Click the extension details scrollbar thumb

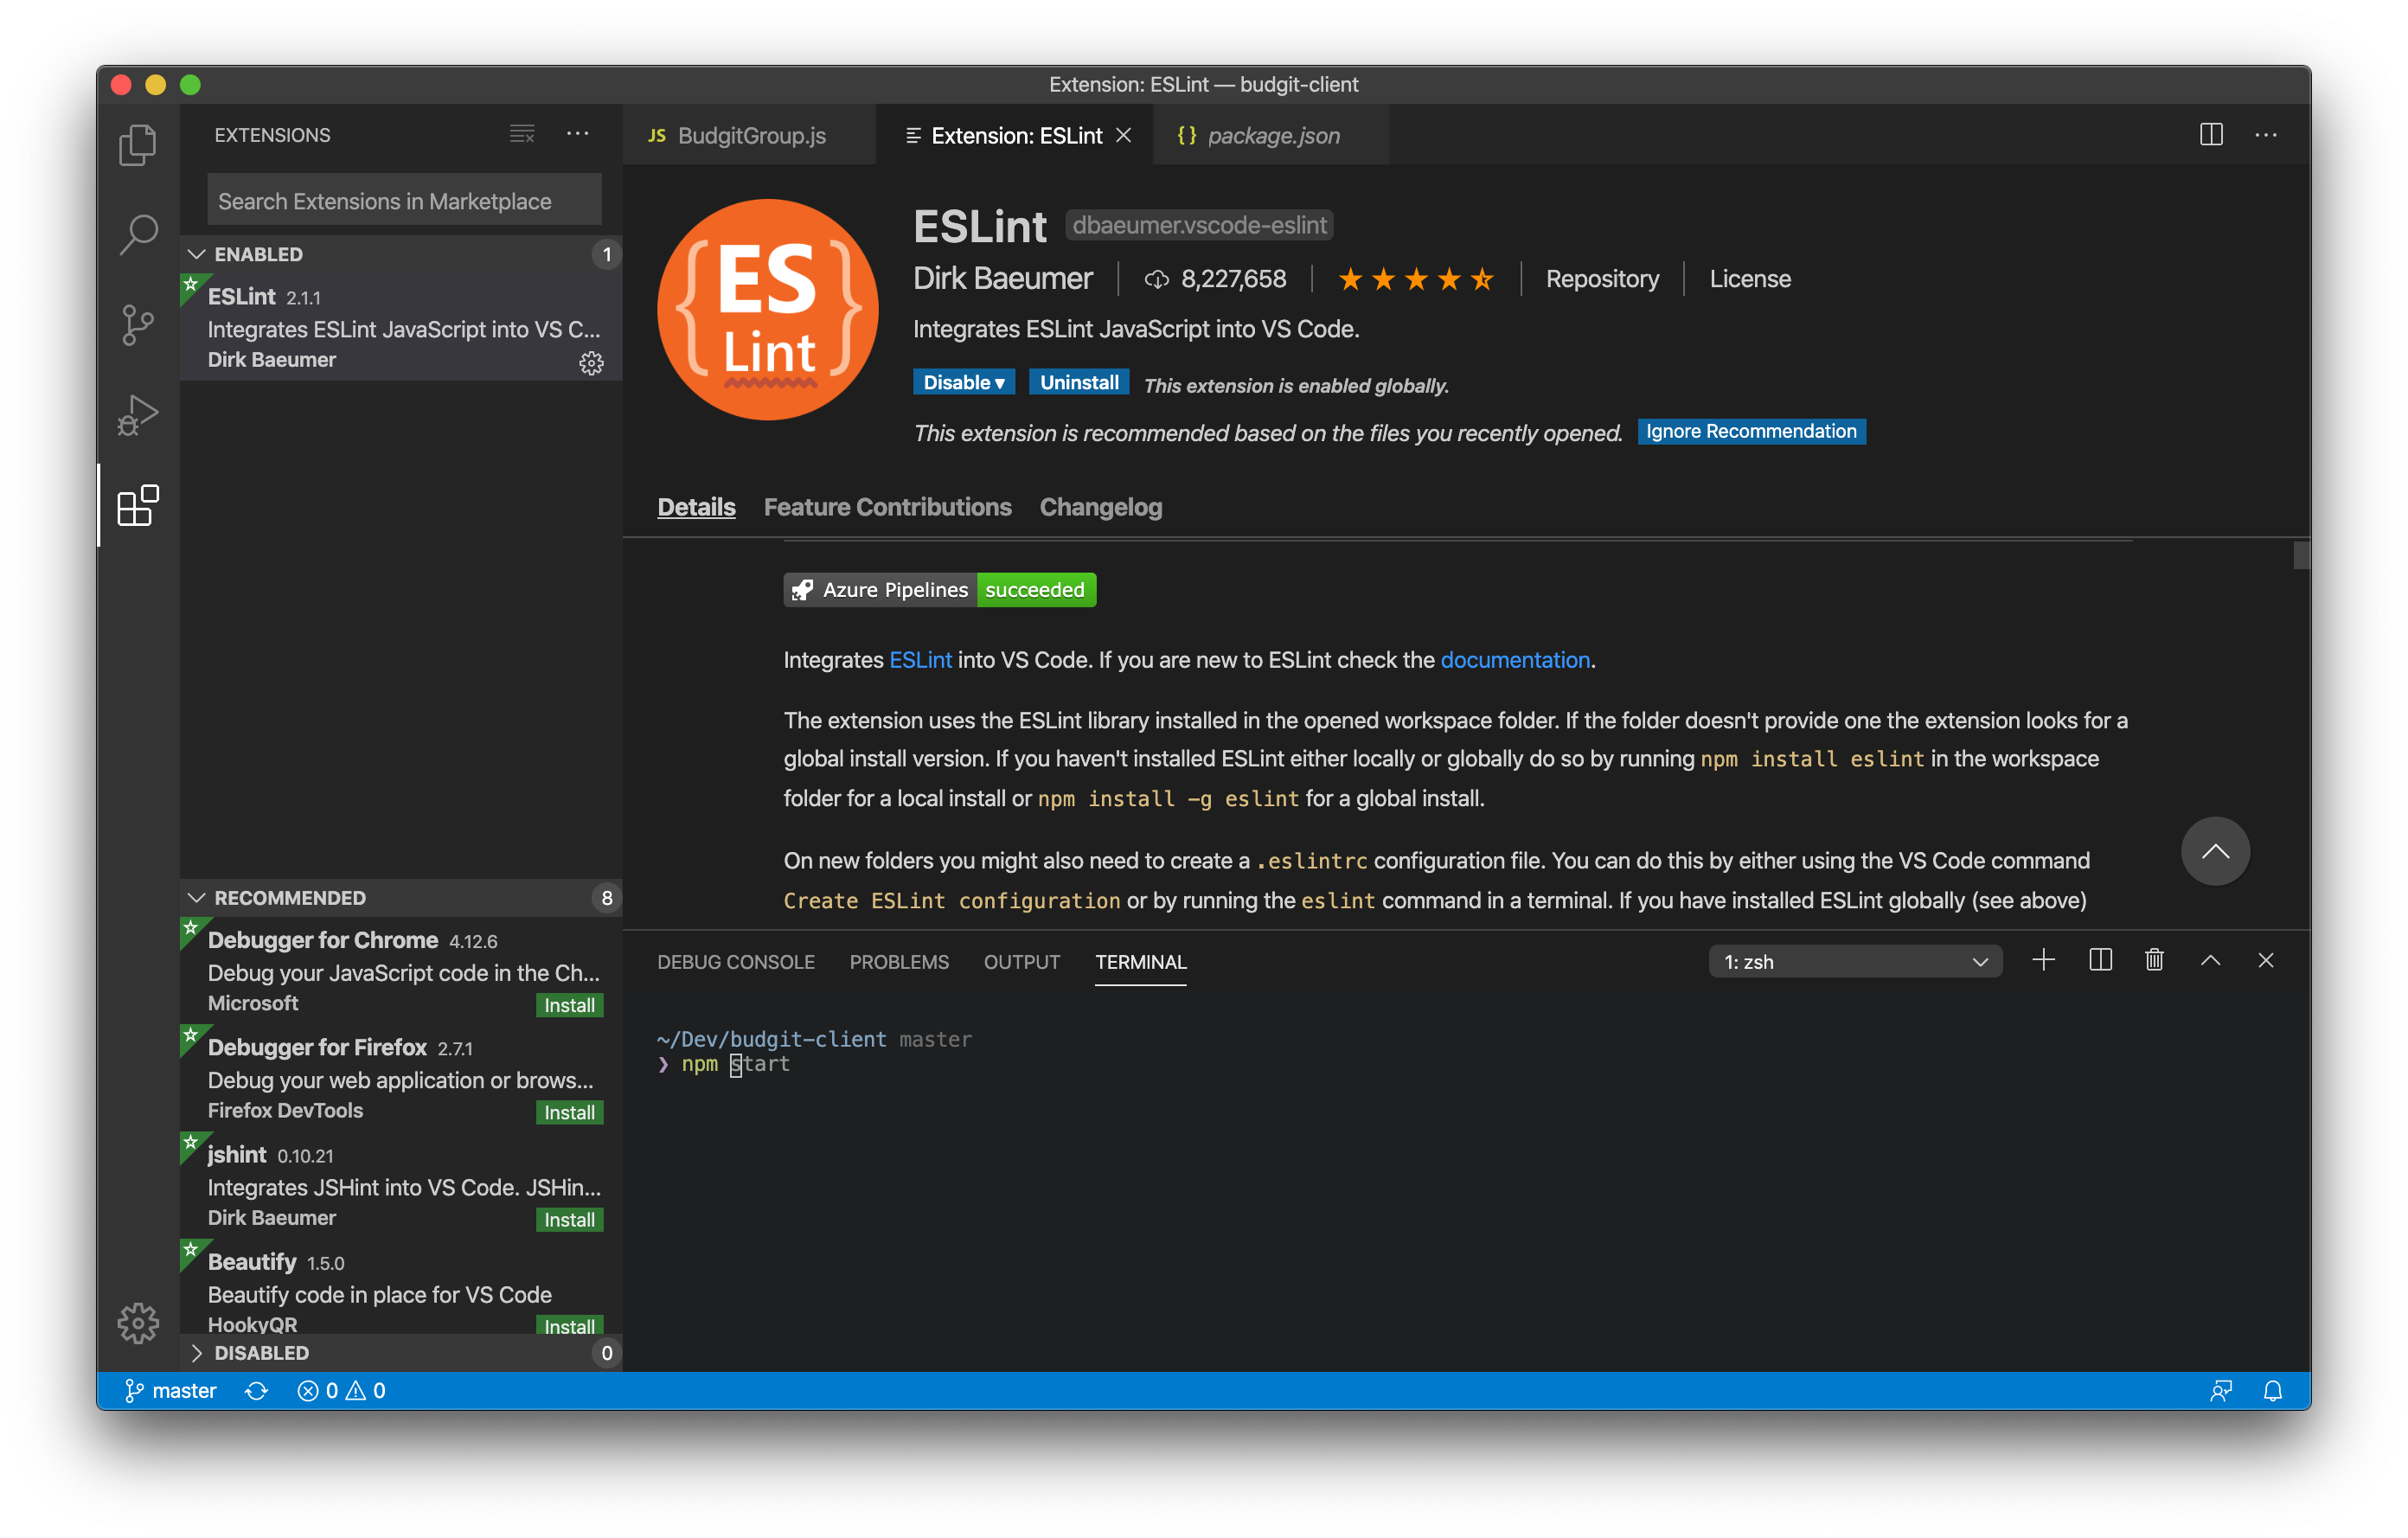pos(2301,555)
